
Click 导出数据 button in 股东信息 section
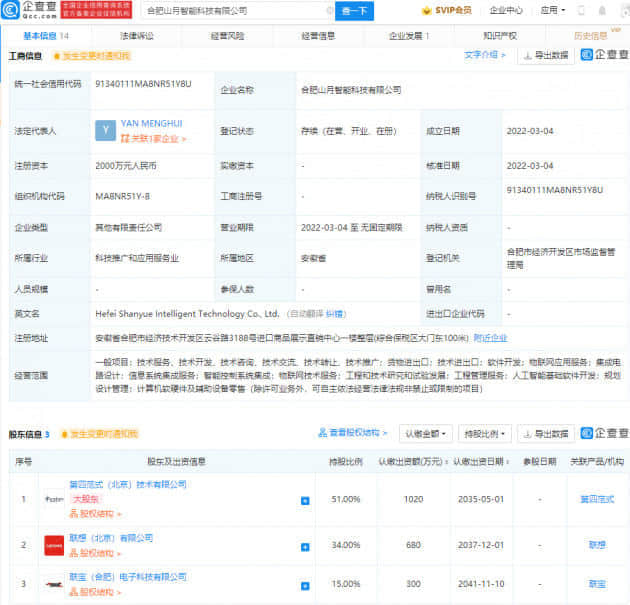546,434
